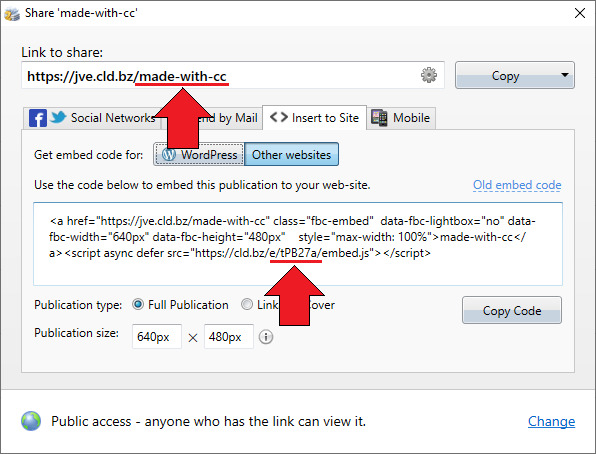Open the Old embed code link
The image size is (596, 454).
(x=517, y=185)
